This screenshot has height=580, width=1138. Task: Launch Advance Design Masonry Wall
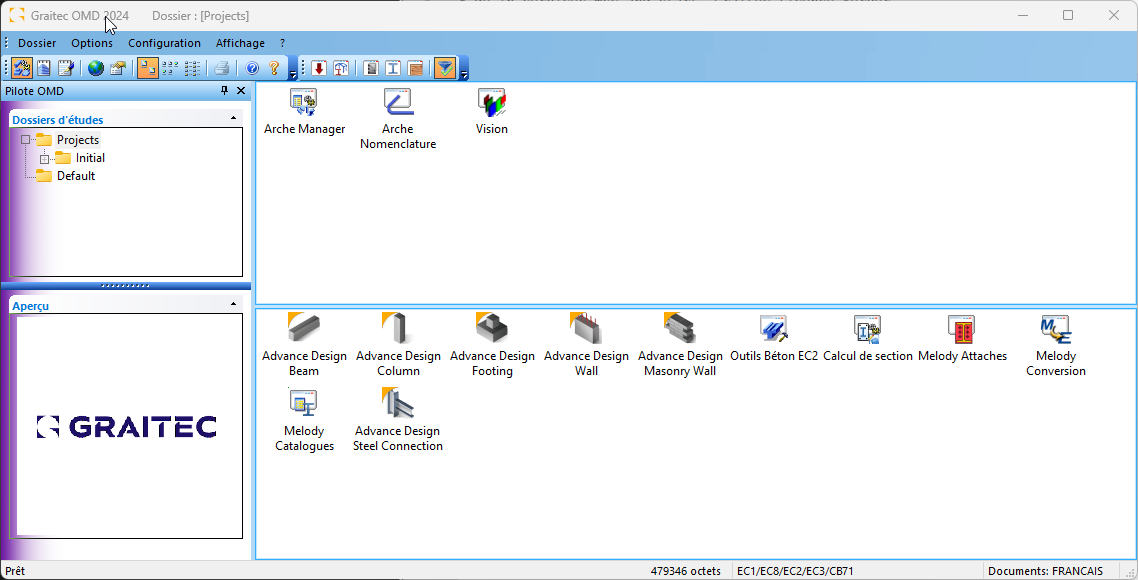pos(680,346)
